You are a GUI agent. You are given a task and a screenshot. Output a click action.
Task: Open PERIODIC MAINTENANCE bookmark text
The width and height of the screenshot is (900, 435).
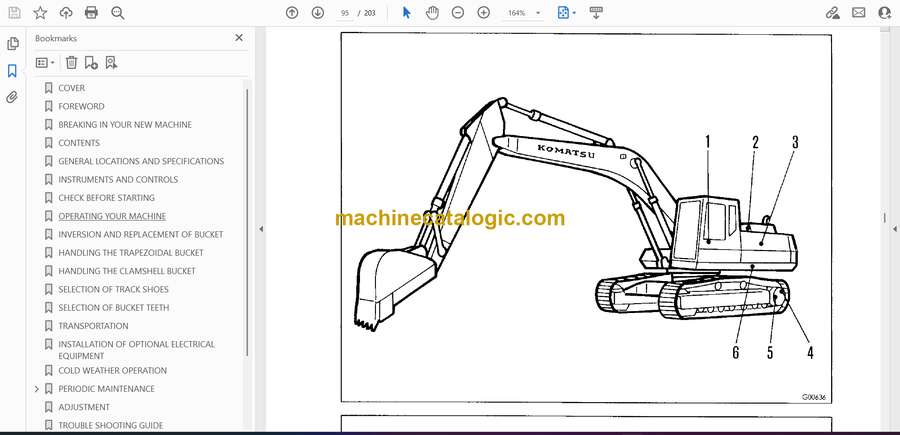(107, 389)
